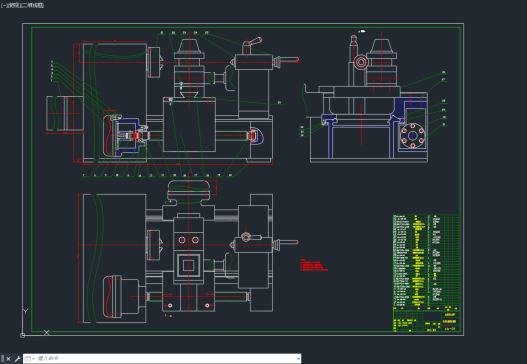Select the bolt-hole flange circle in side view
527x364 pixels.
(x=413, y=135)
